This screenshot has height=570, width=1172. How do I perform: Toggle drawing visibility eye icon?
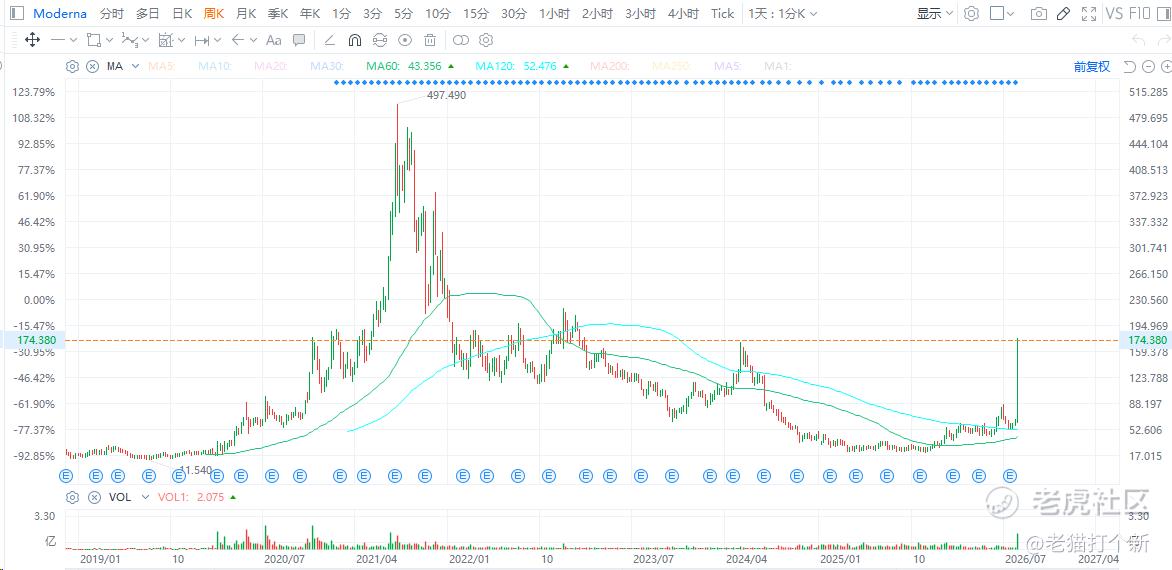pyautogui.click(x=405, y=40)
